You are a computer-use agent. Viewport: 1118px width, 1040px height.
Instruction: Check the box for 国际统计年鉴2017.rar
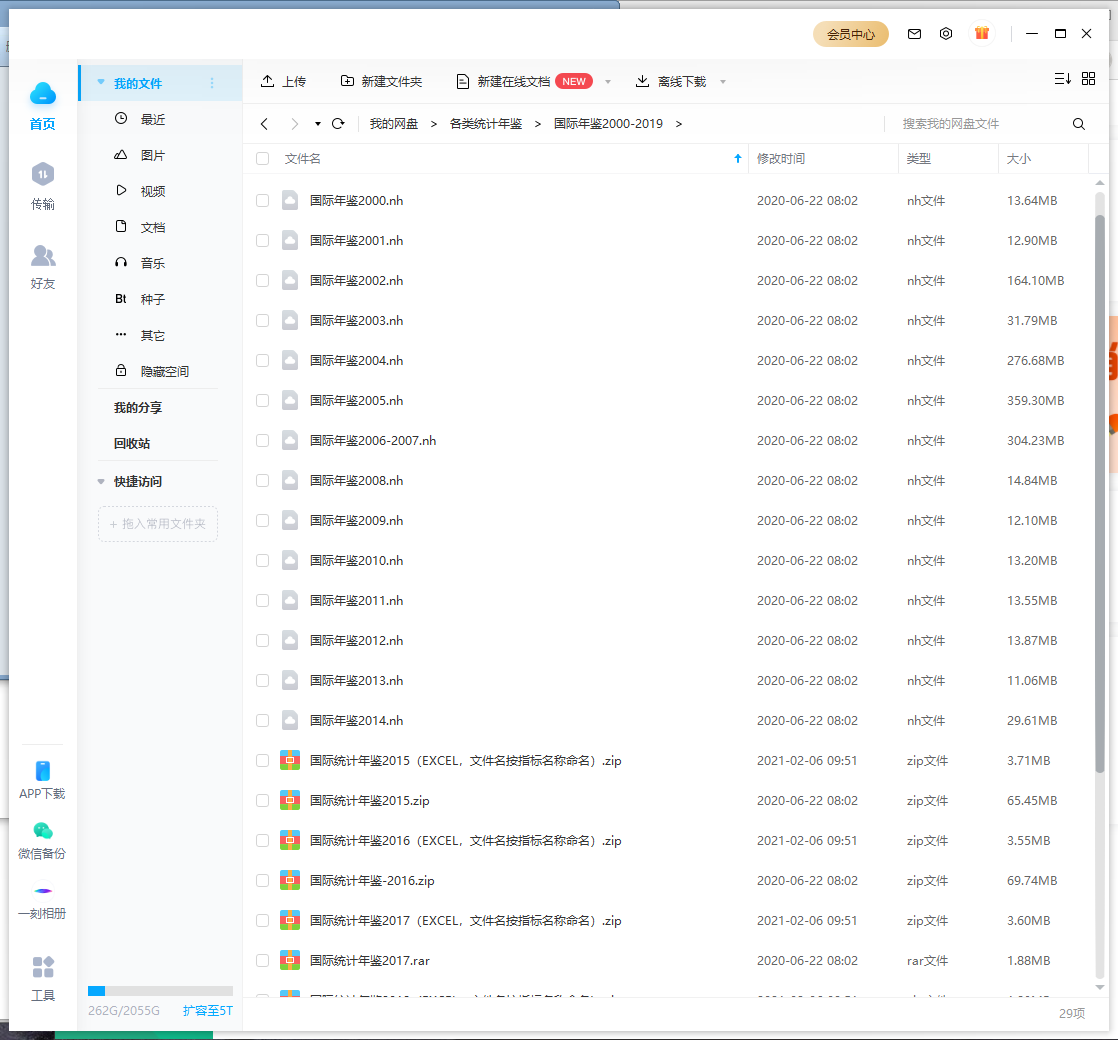(x=262, y=960)
